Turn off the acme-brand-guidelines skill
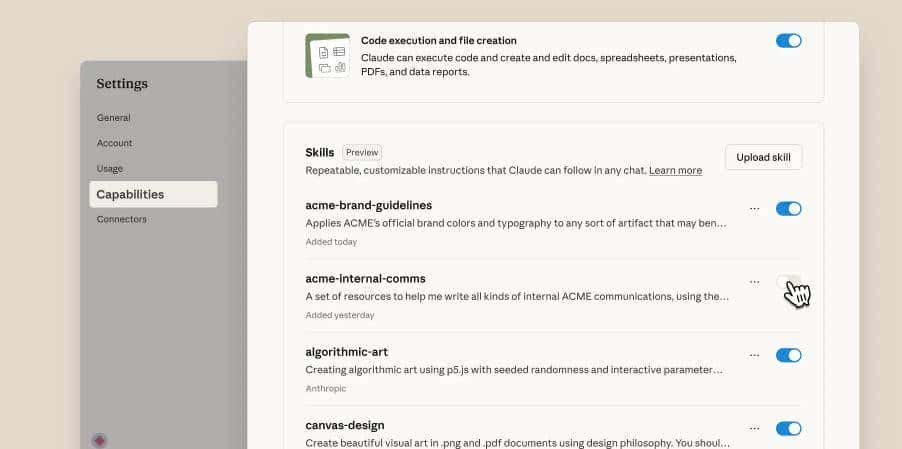The height and width of the screenshot is (449, 902). (788, 209)
